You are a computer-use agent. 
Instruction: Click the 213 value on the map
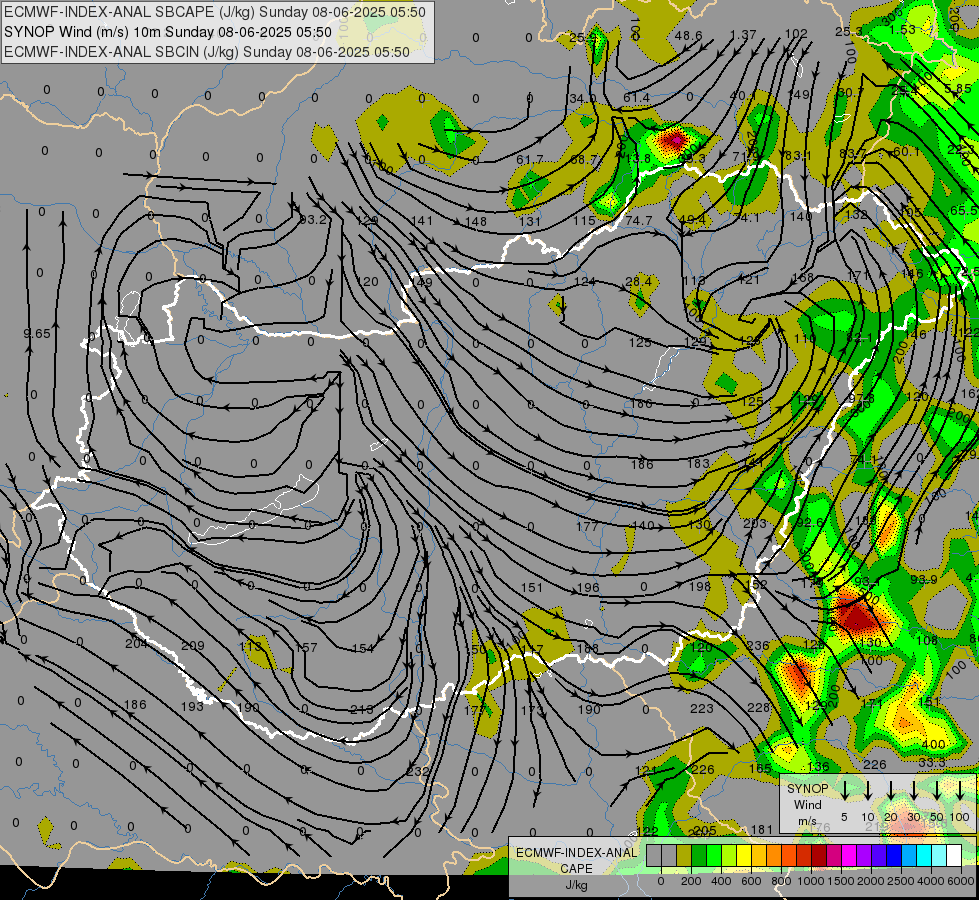pos(362,709)
